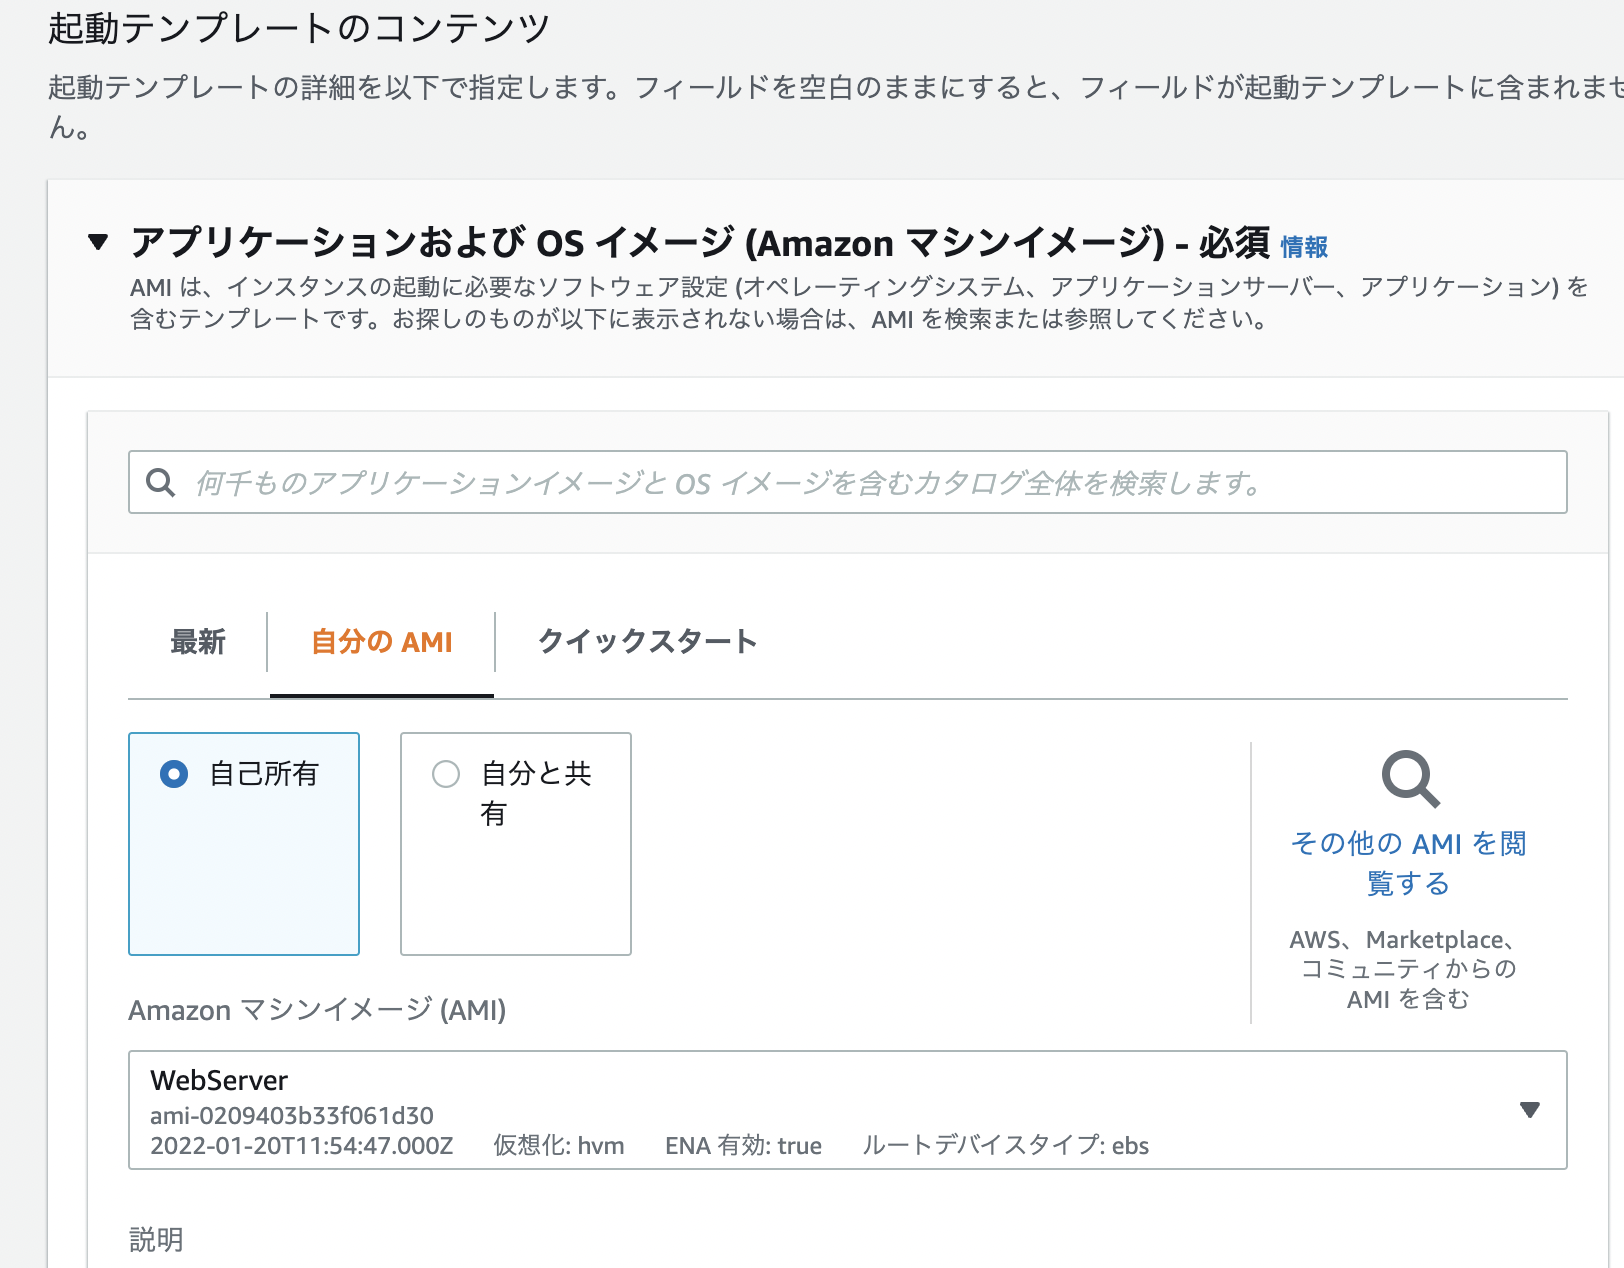
Task: Click inside the catalog search field
Action: point(700,482)
